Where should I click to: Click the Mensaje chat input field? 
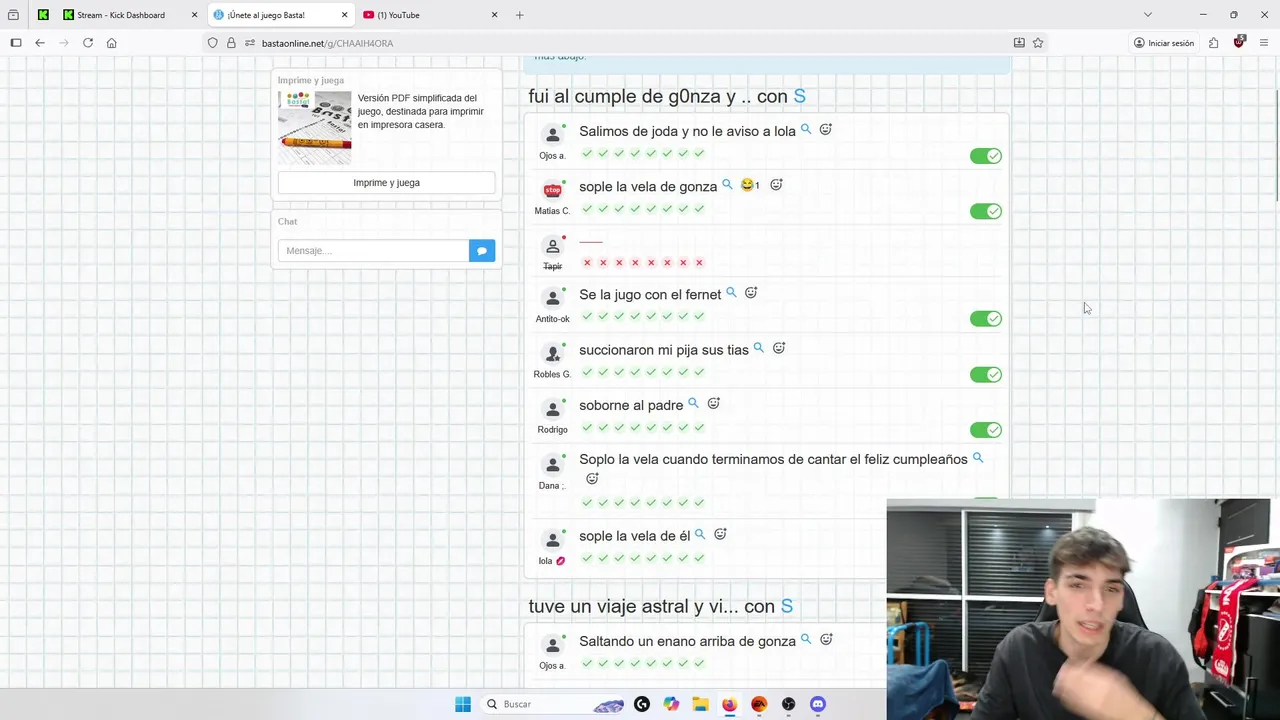coord(373,251)
